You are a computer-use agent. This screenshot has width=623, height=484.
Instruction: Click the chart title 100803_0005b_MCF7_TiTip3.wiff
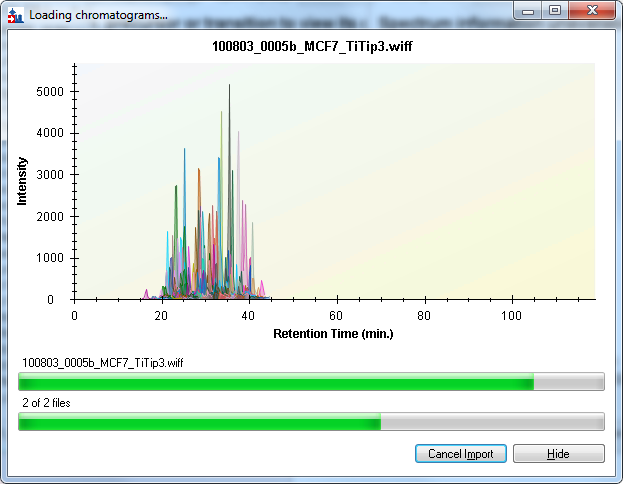point(335,46)
